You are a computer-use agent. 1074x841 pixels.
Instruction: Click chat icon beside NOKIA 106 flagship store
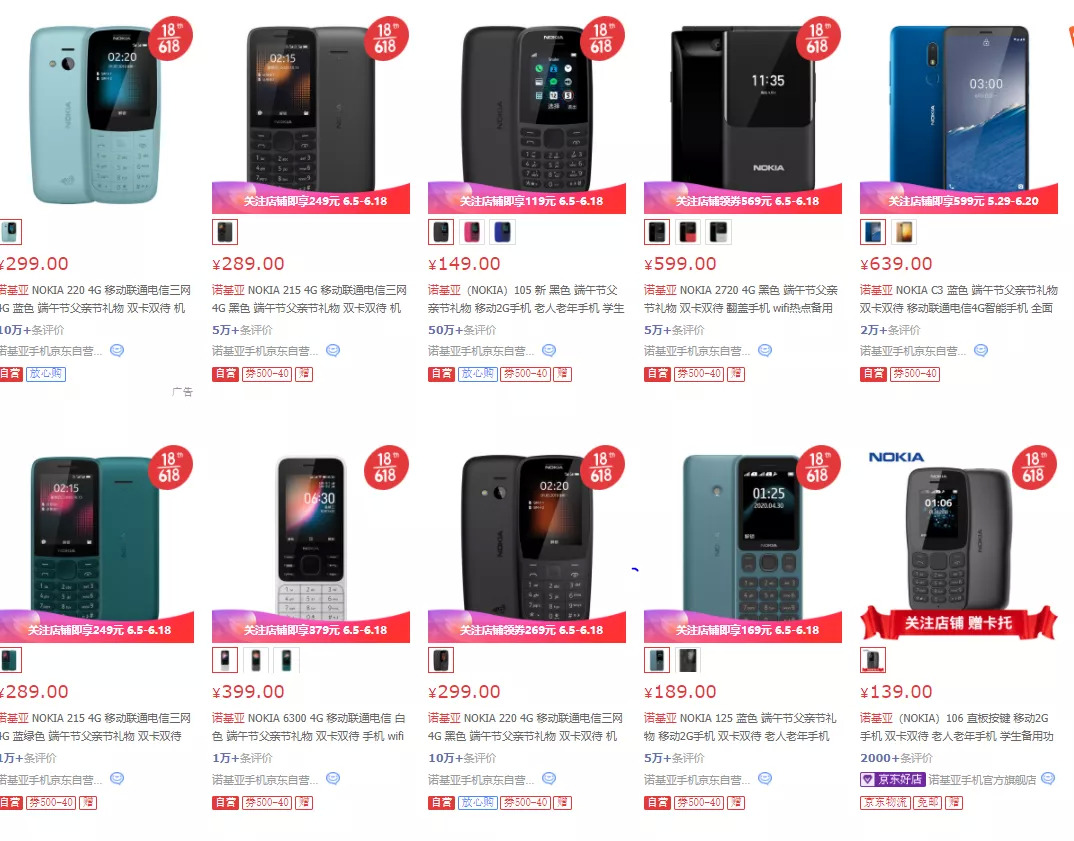coord(1048,779)
